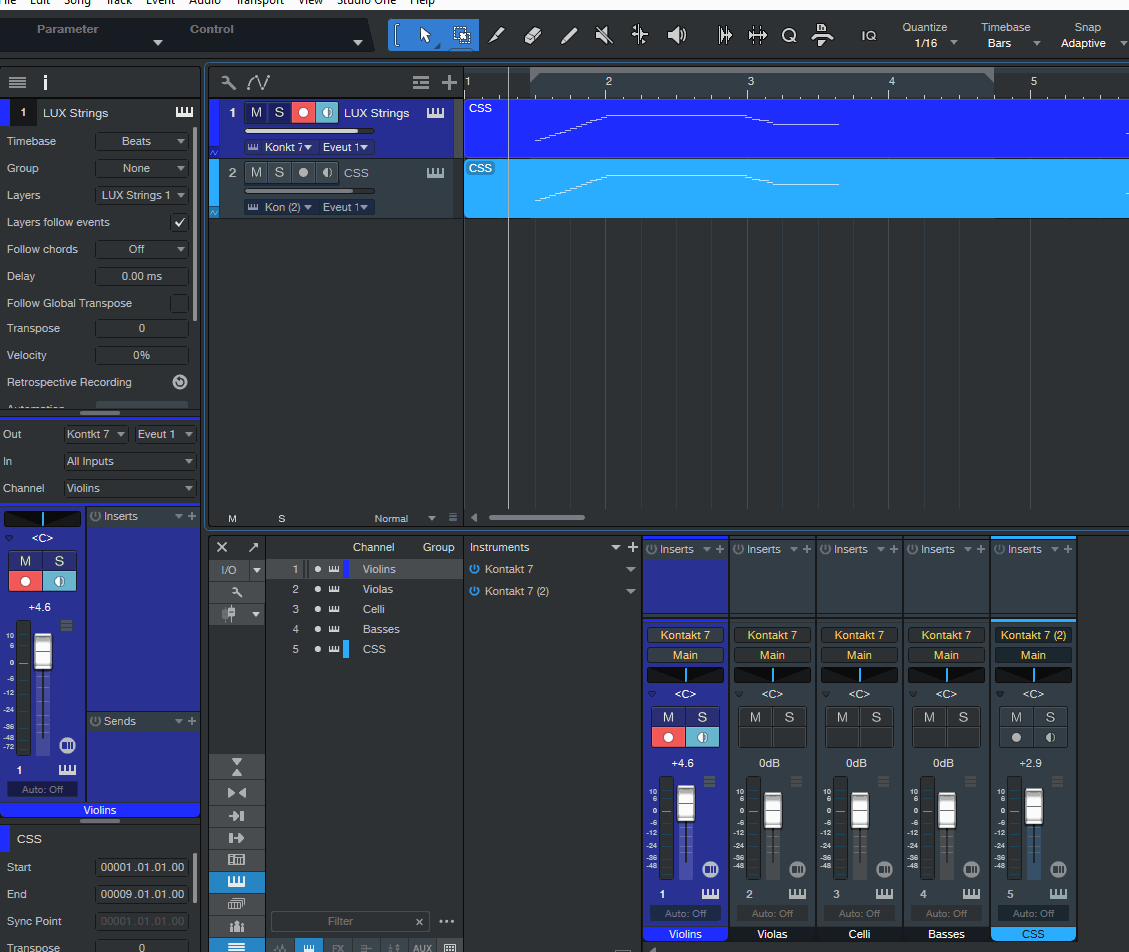Open the track list wrench options
Viewport: 1129px width, 952px height.
click(228, 83)
